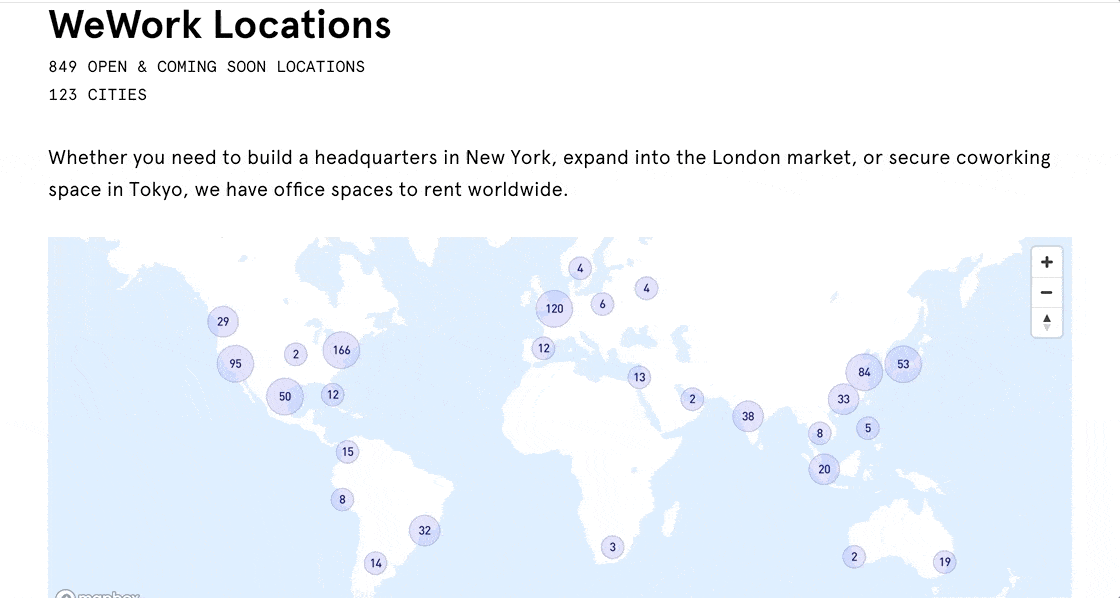The width and height of the screenshot is (1120, 598).
Task: Expand the 20 cluster near Singapore
Action: click(824, 469)
